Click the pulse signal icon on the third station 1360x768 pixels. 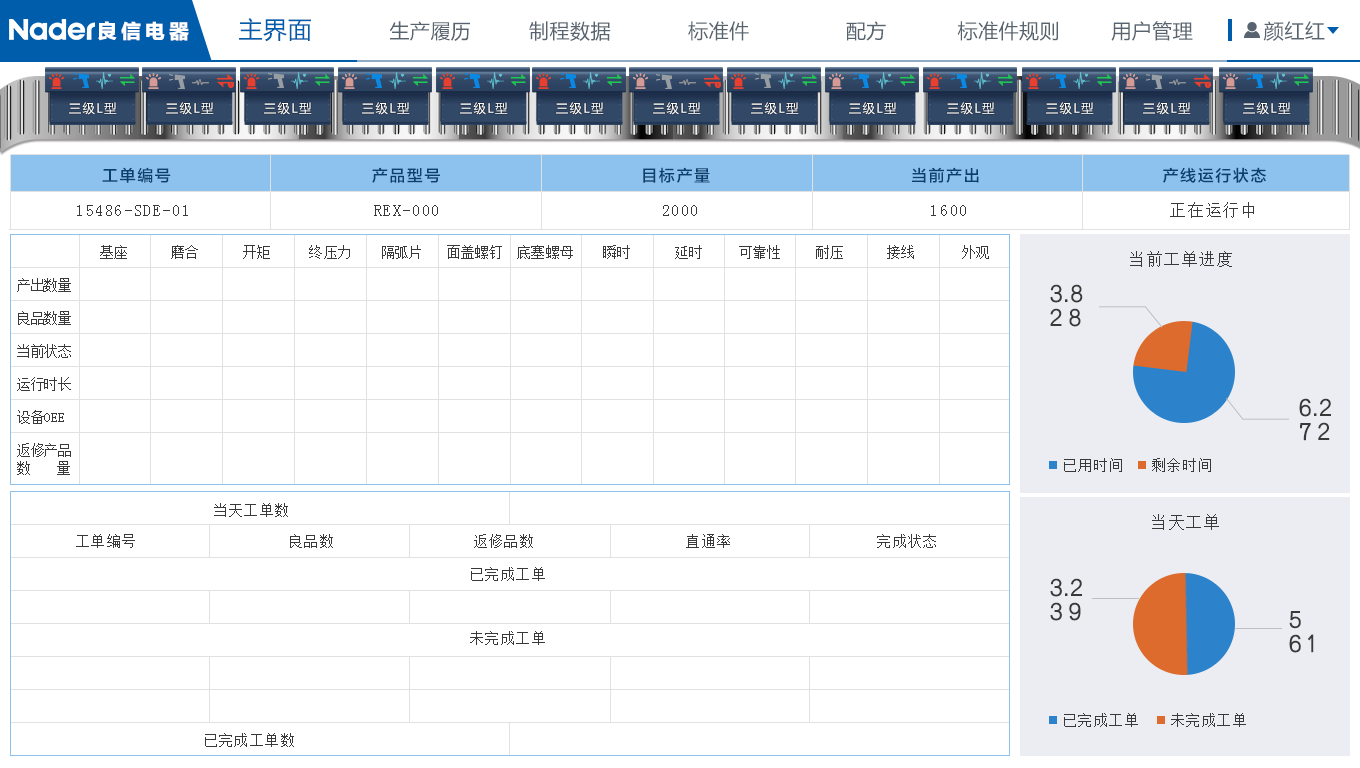pos(299,80)
